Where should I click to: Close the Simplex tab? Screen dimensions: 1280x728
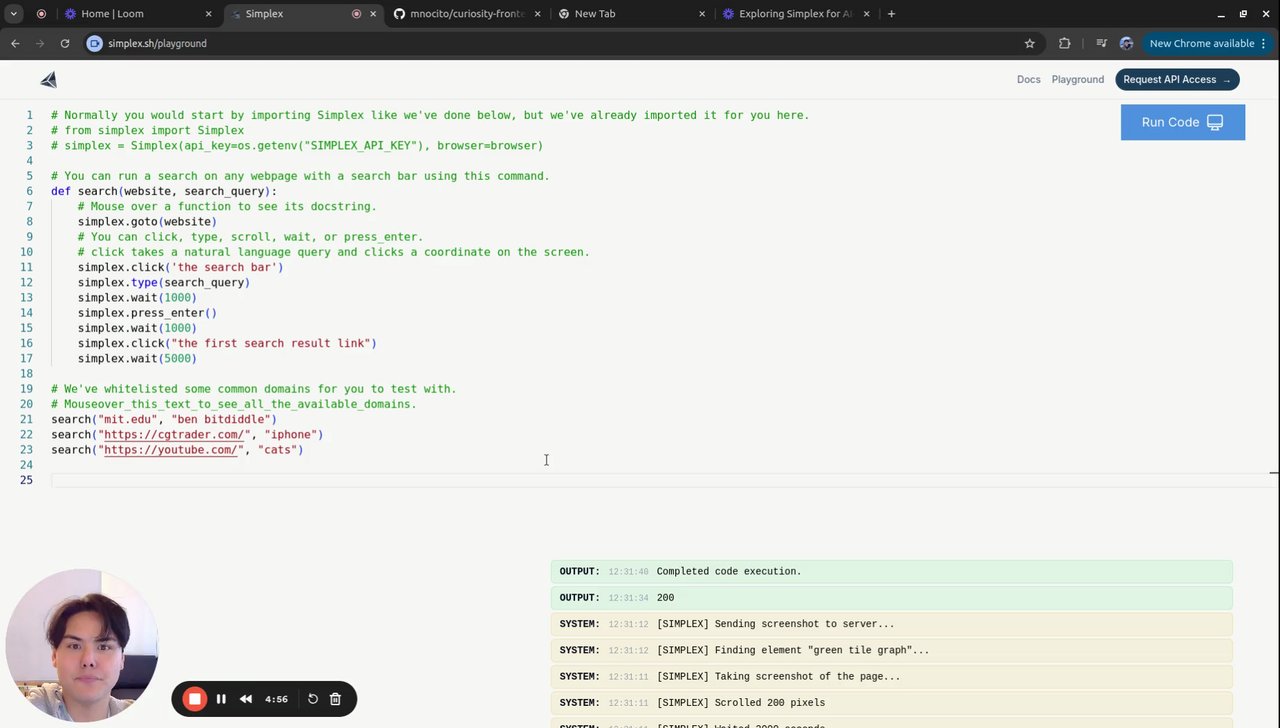click(373, 14)
